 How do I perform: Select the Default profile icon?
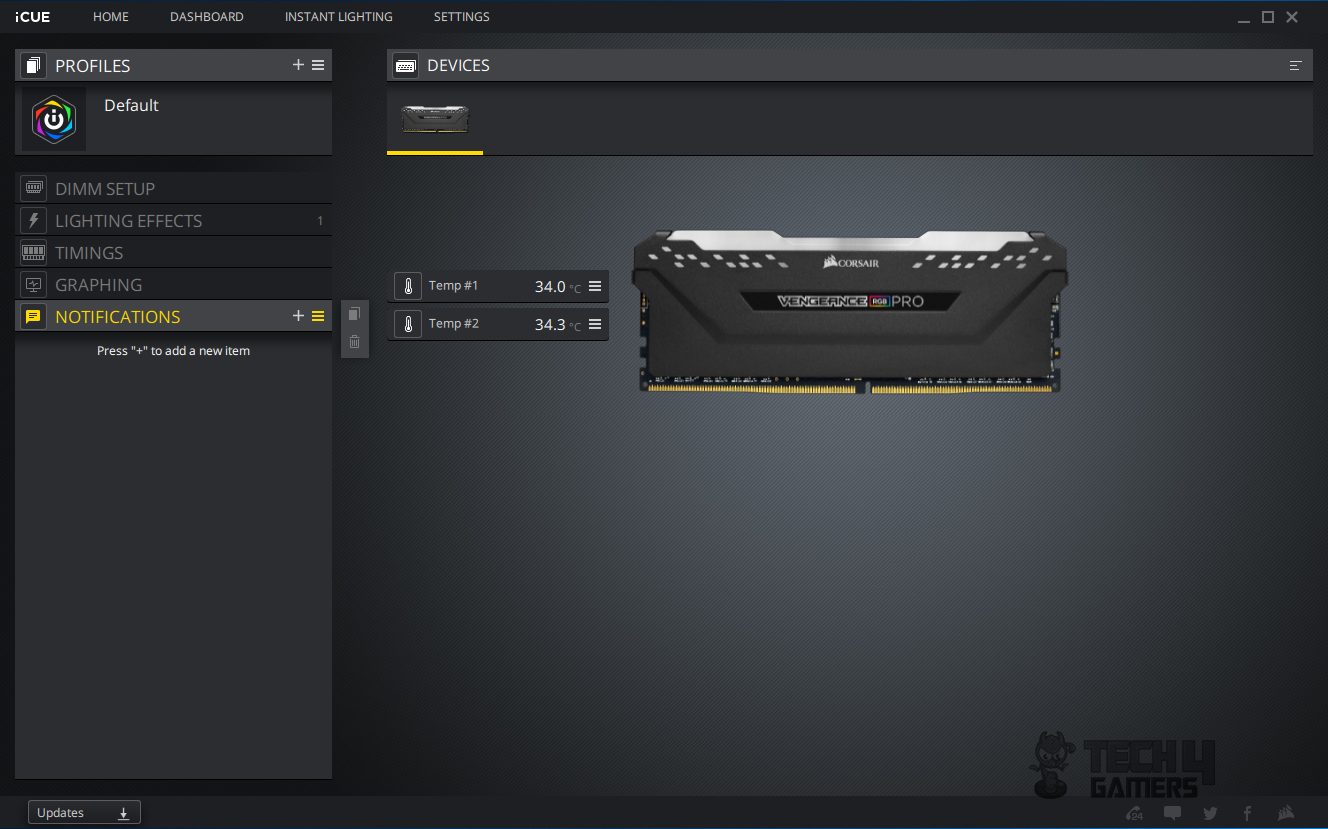54,119
